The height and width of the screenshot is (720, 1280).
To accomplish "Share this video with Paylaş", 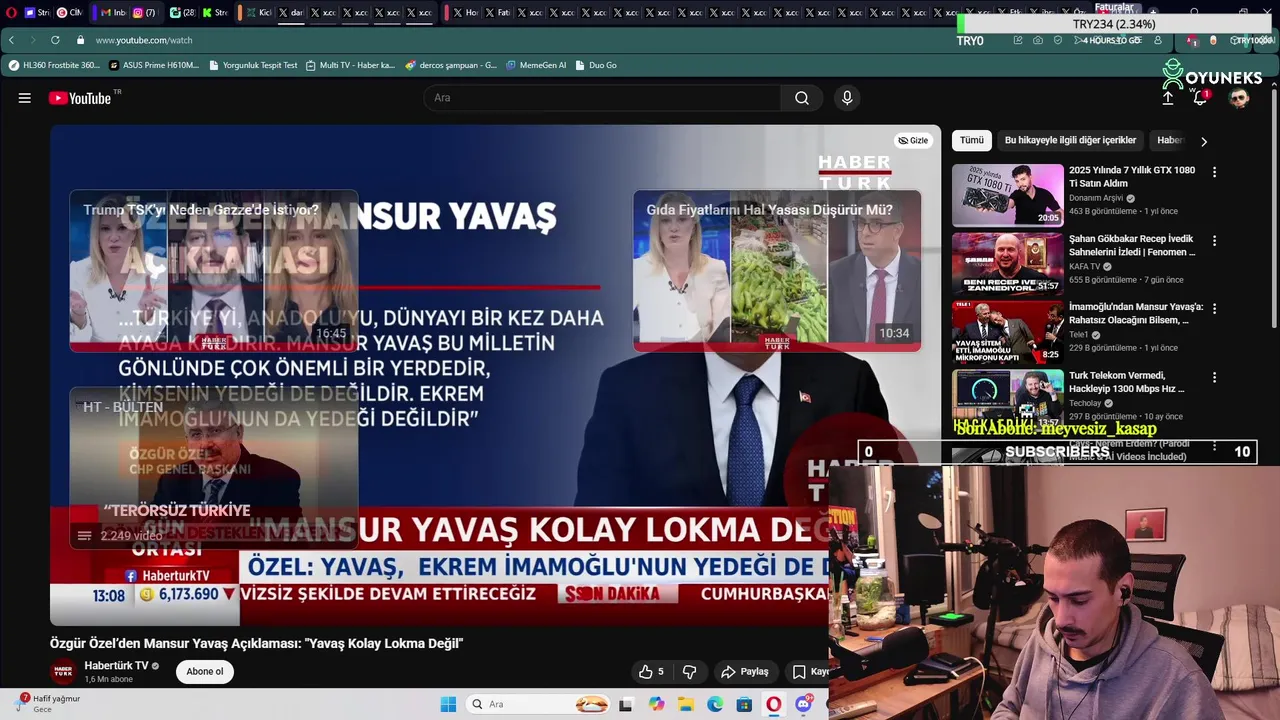I will click(x=745, y=672).
